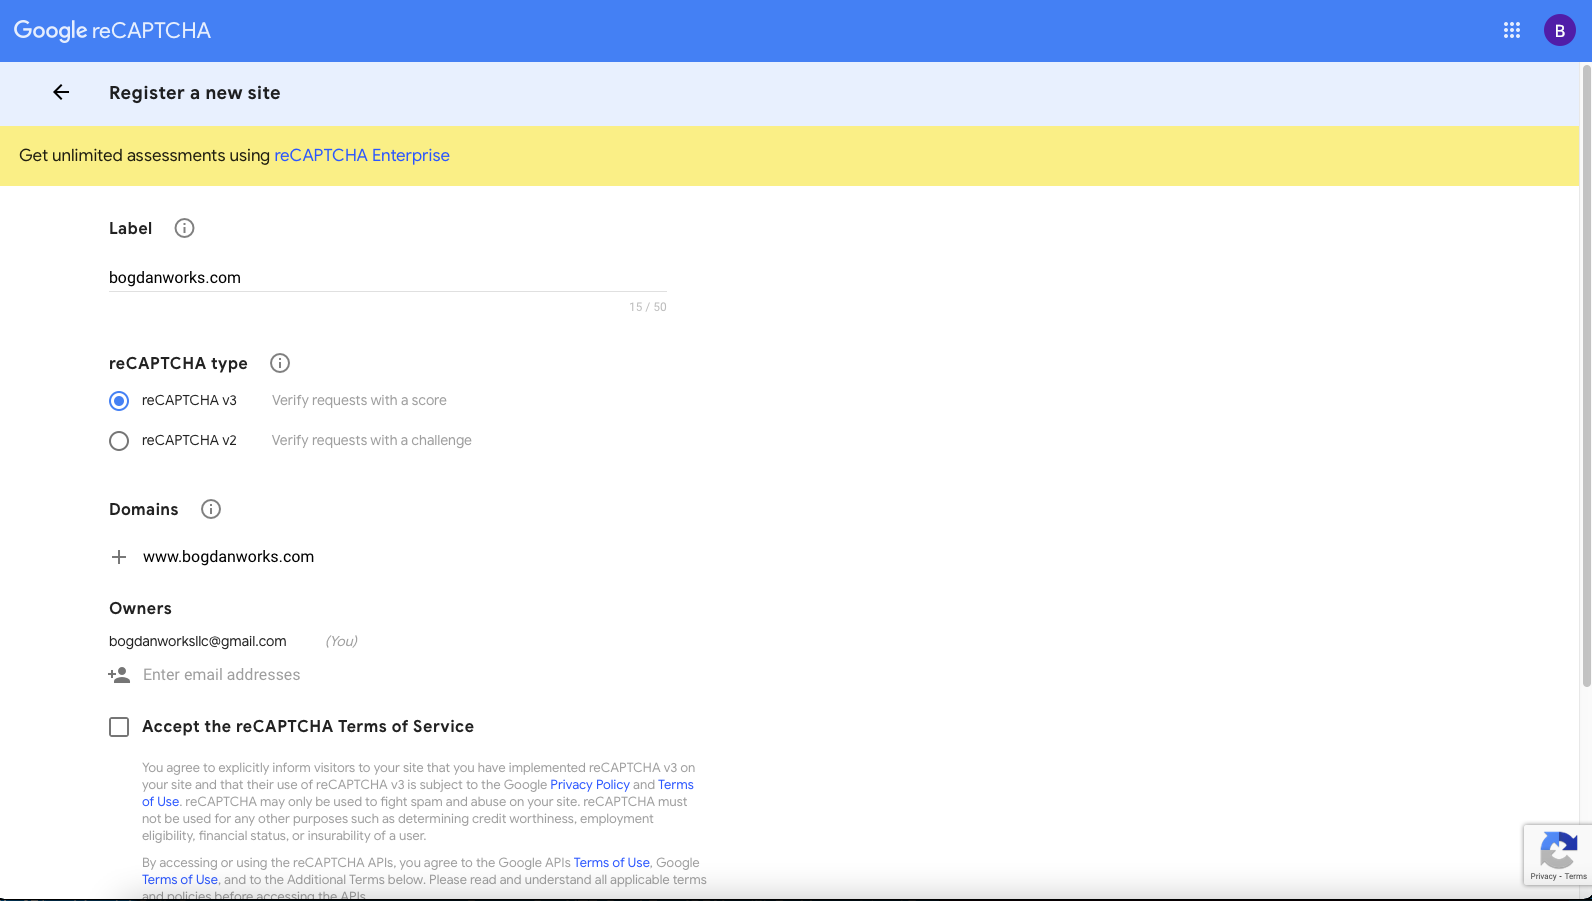Click the 15 / 50 character counter
The width and height of the screenshot is (1592, 901).
click(648, 307)
